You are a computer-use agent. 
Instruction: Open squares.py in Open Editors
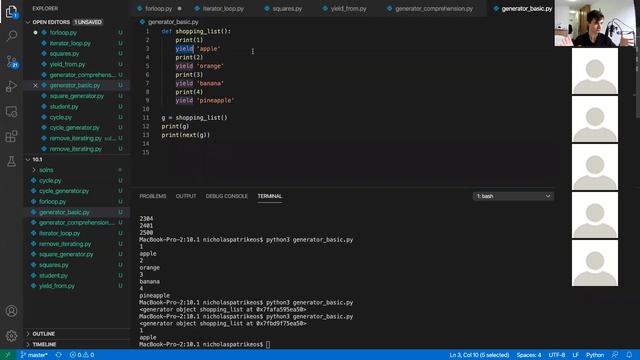click(x=64, y=54)
